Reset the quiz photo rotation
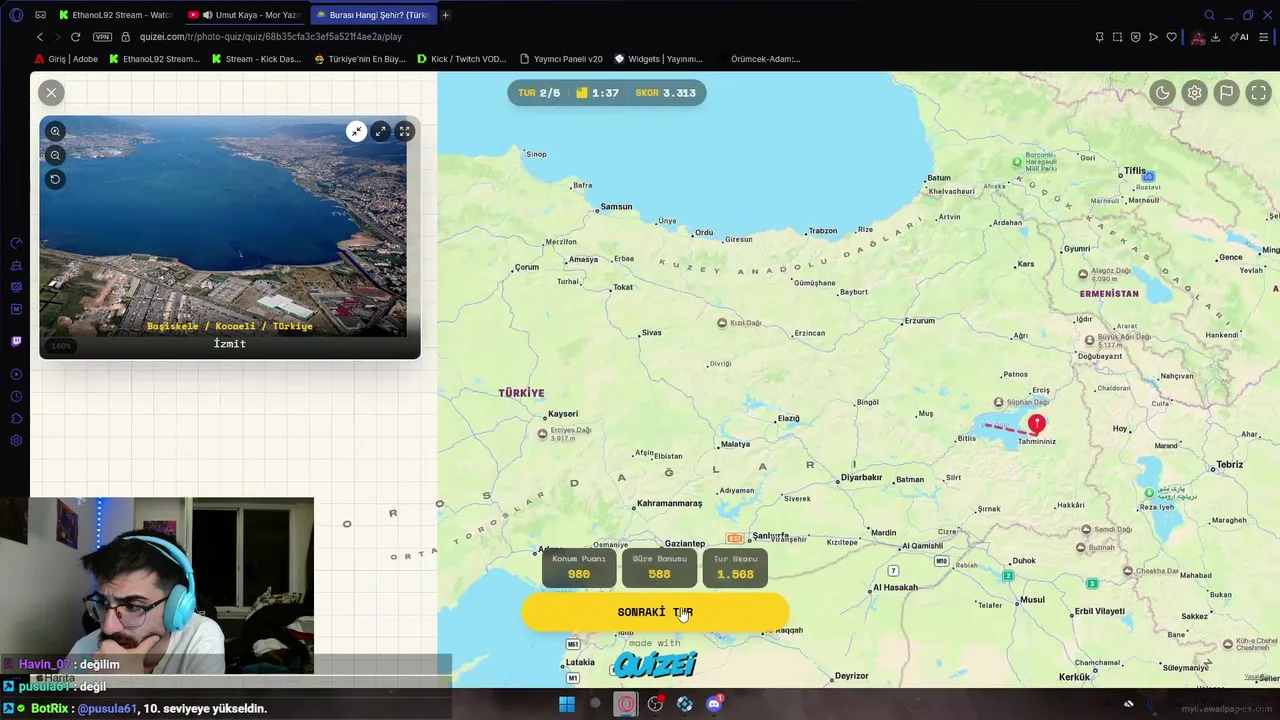This screenshot has width=1280, height=720. (55, 179)
